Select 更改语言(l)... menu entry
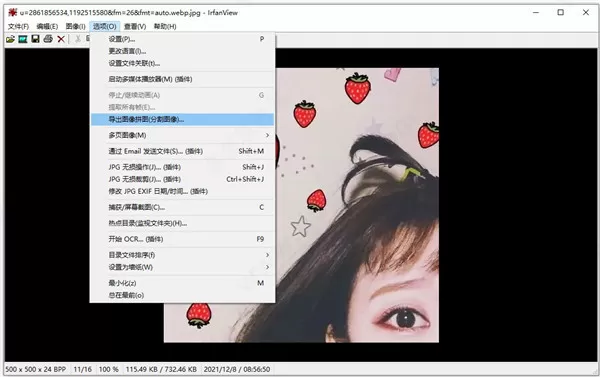The height and width of the screenshot is (377, 600). click(183, 51)
